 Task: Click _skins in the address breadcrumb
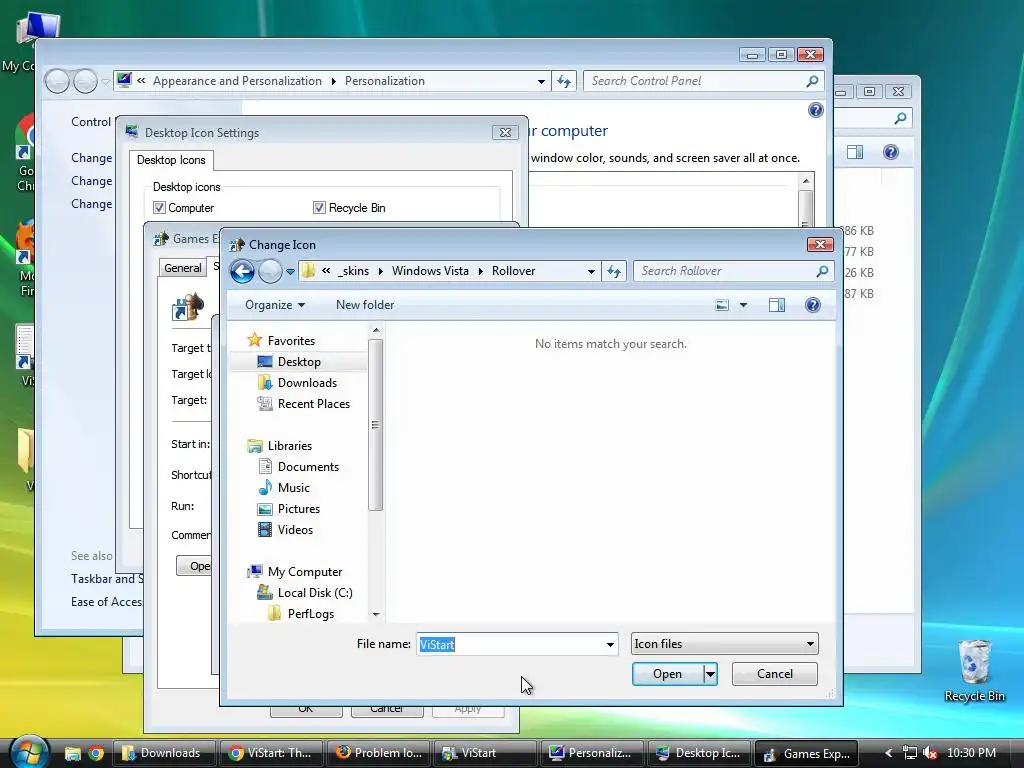tap(353, 271)
